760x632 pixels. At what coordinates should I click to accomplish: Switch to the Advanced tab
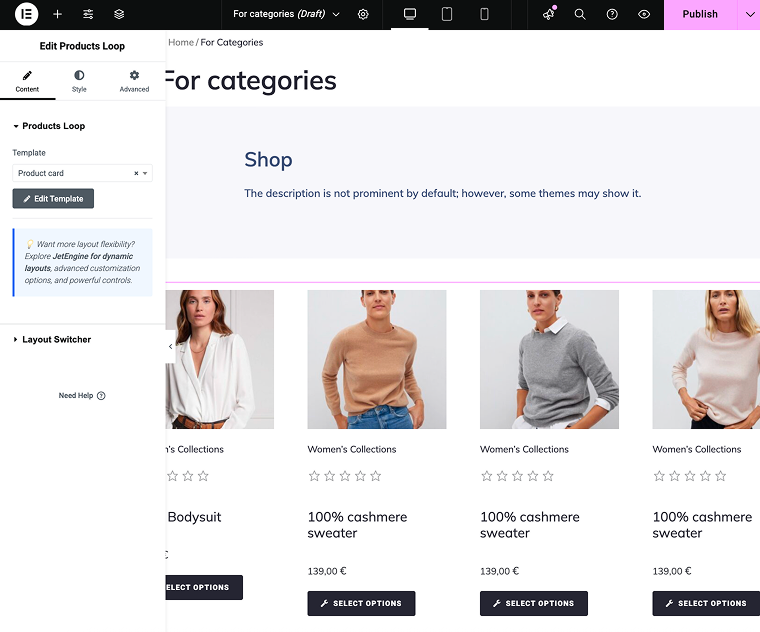(134, 81)
